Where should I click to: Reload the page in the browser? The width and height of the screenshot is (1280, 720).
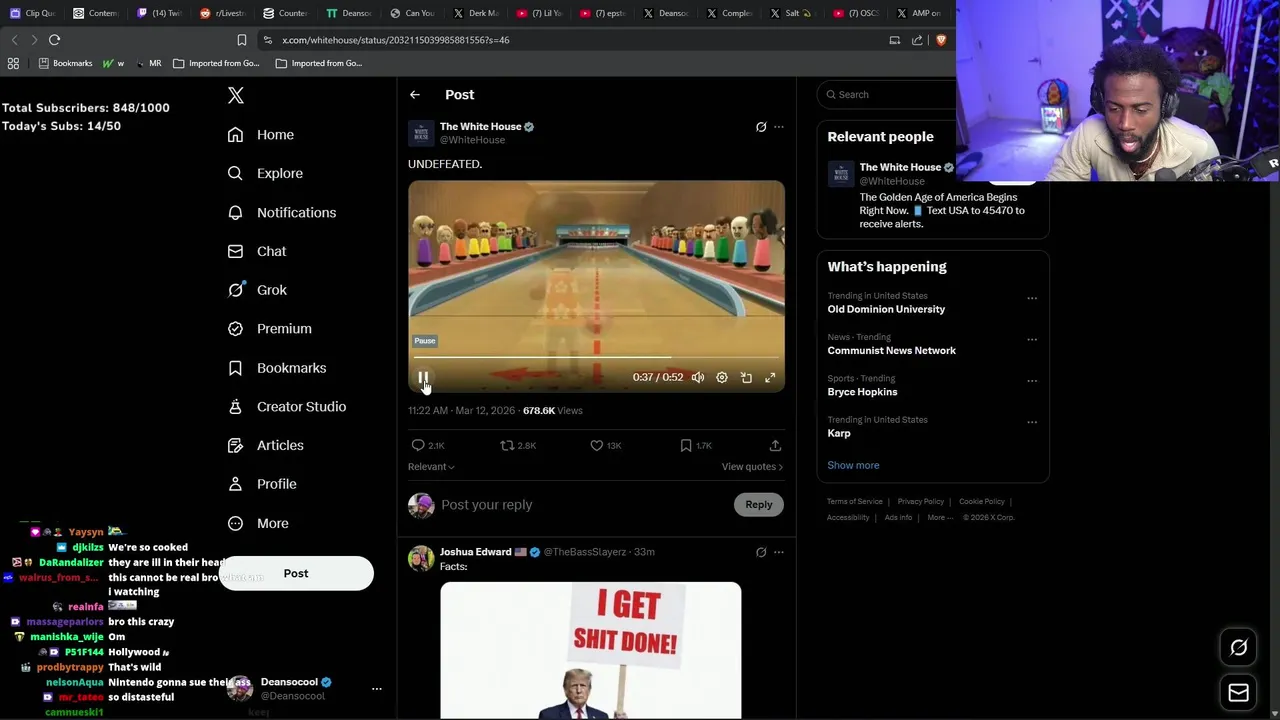tap(54, 40)
